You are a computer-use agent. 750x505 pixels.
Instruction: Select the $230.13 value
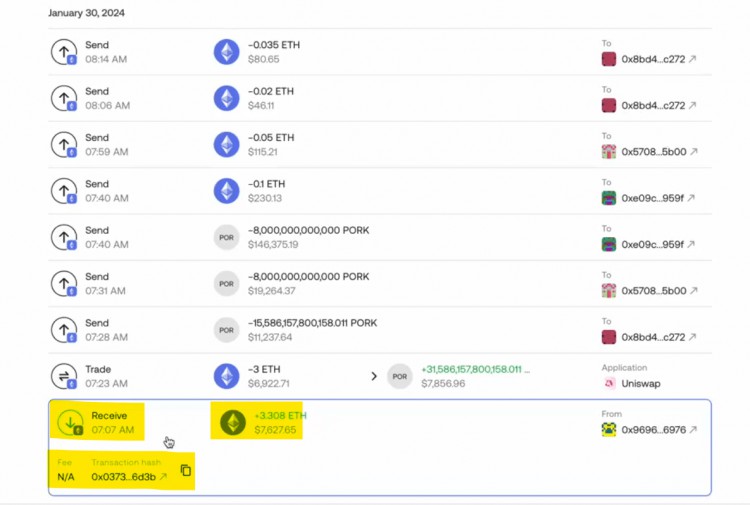click(265, 198)
